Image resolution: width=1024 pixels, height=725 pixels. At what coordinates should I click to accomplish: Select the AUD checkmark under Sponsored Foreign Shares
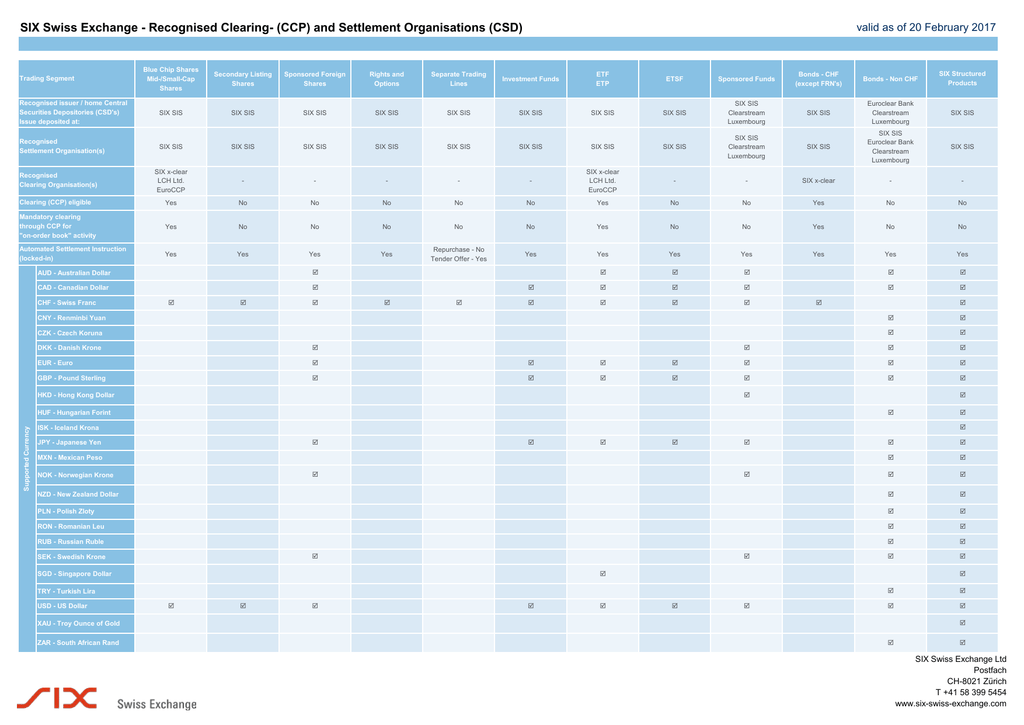click(315, 272)
